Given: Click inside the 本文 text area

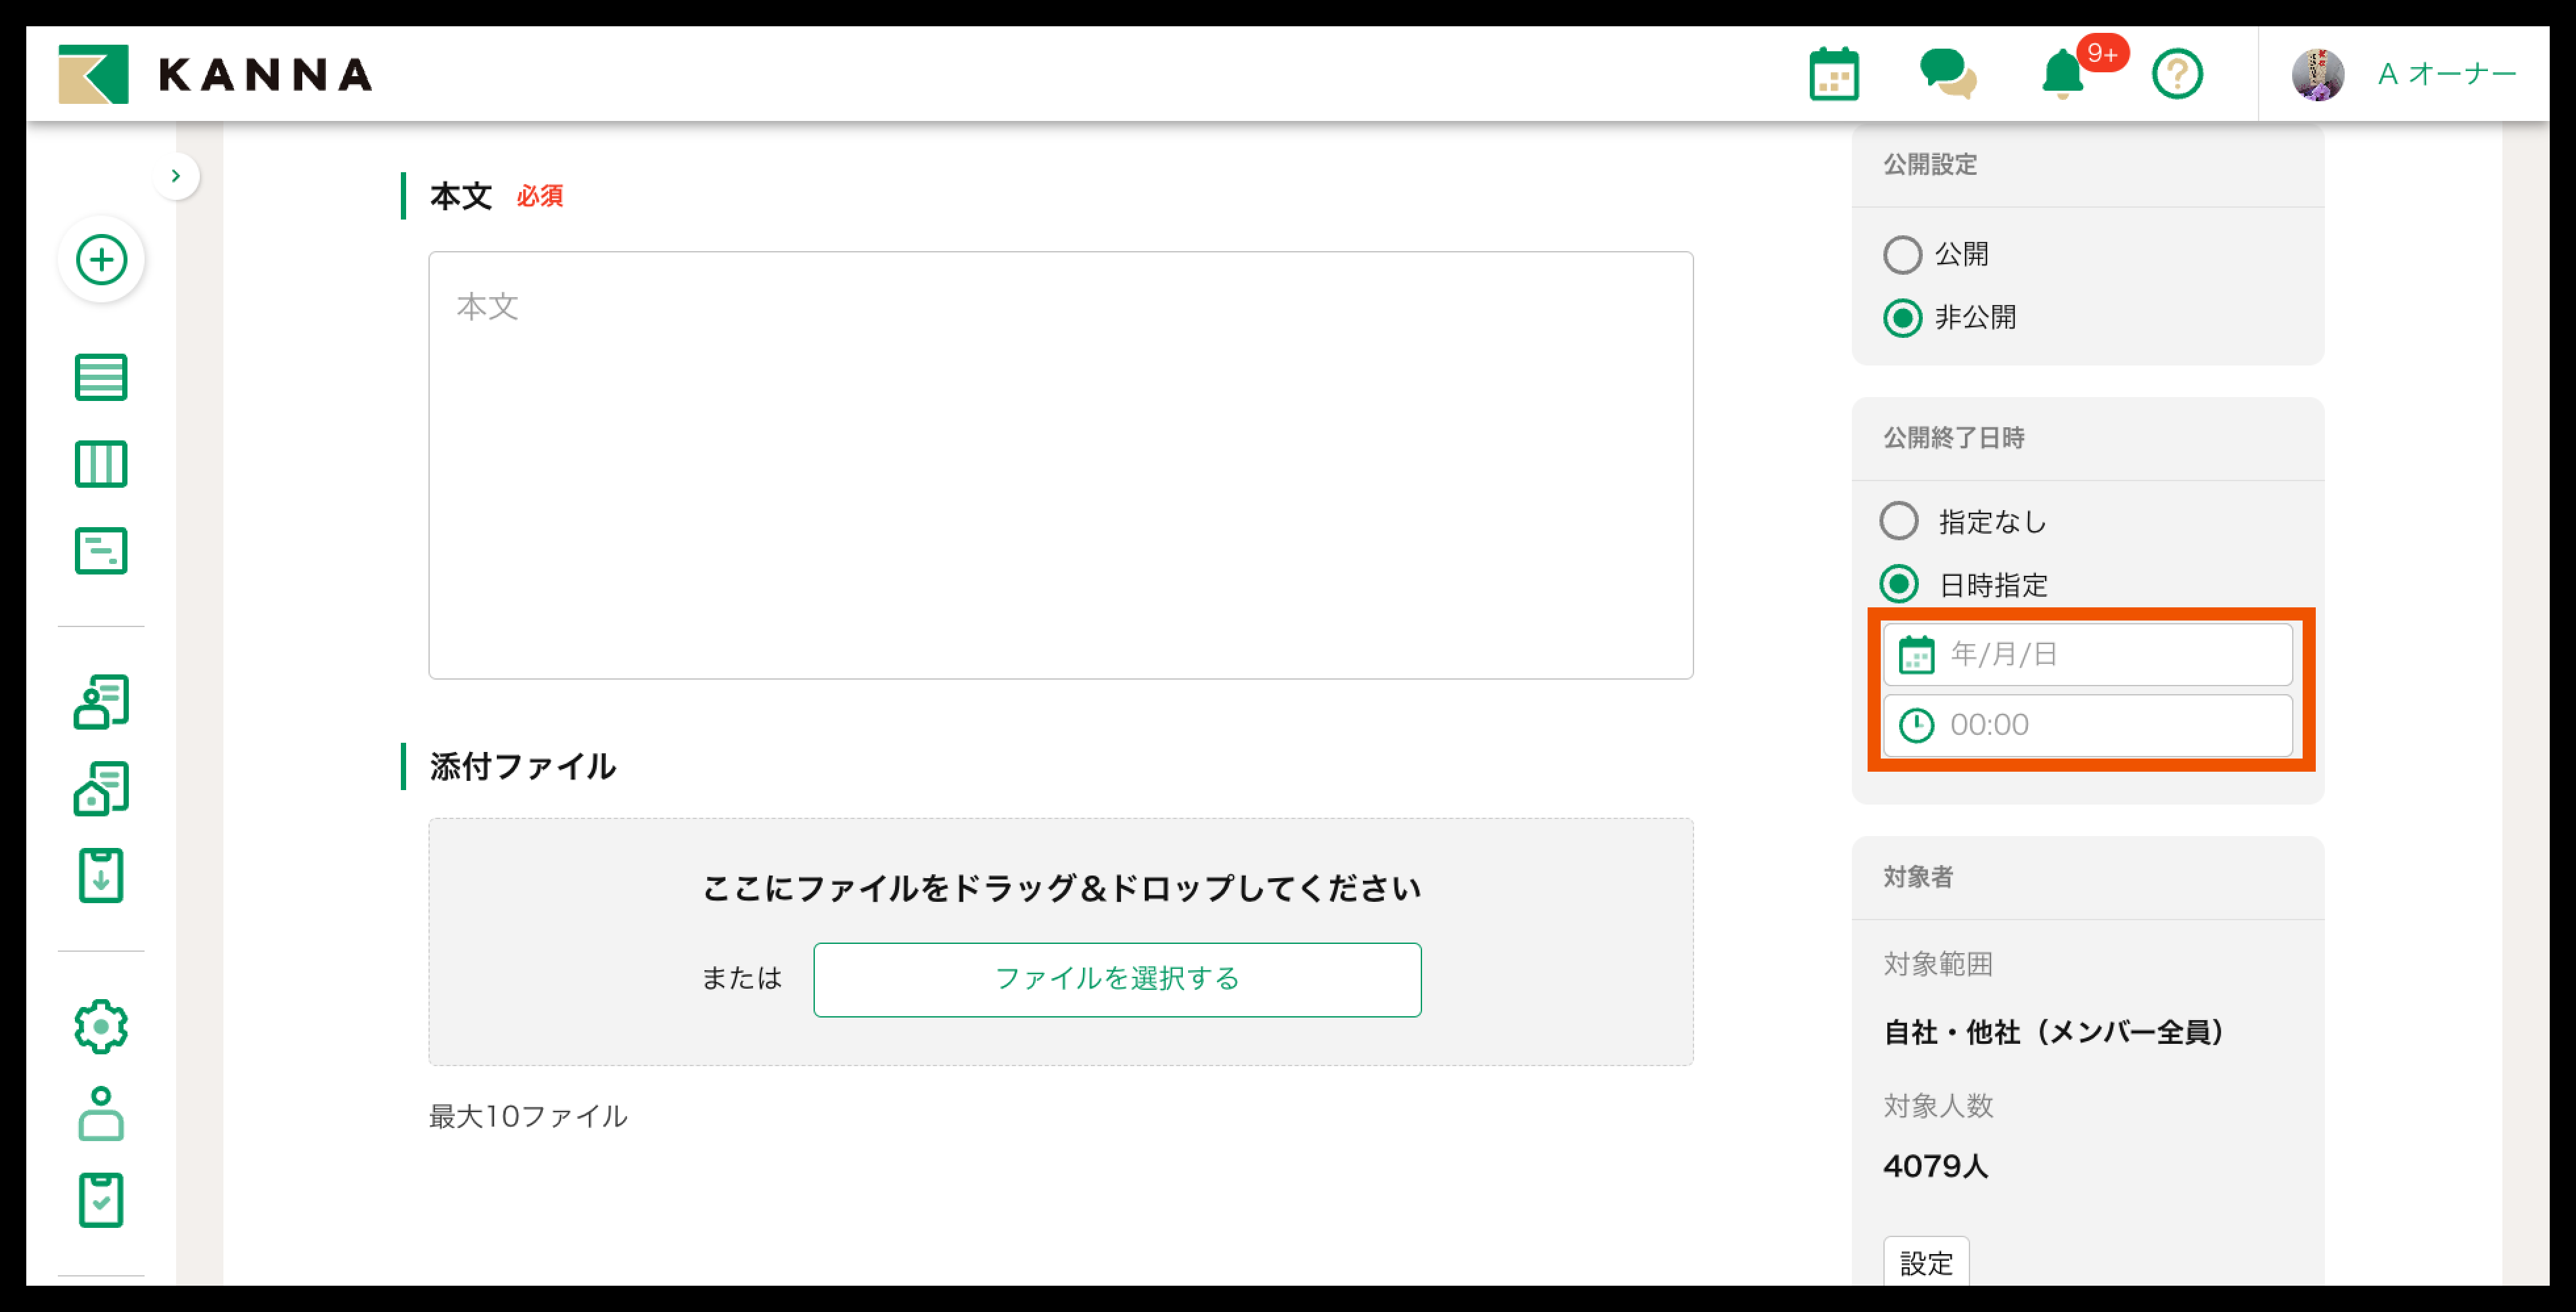Looking at the screenshot, I should point(1060,465).
